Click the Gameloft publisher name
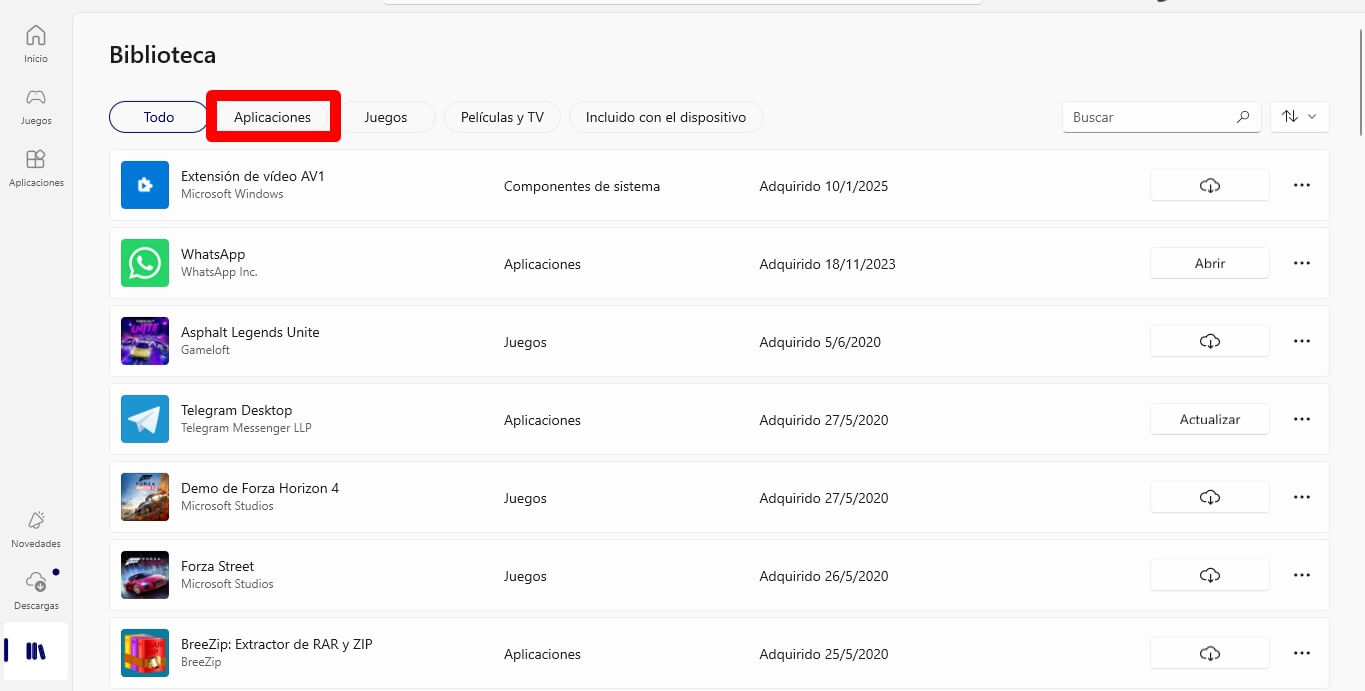The height and width of the screenshot is (691, 1365). [205, 350]
